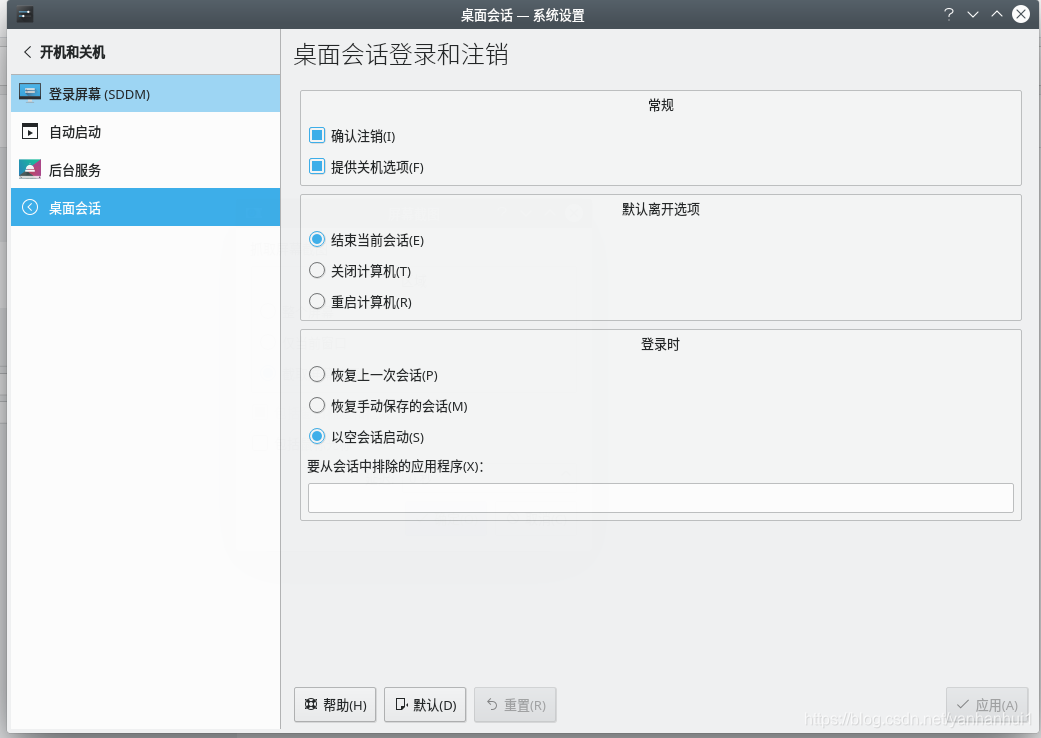Click the system settings icon in the title bar

[x=25, y=14]
